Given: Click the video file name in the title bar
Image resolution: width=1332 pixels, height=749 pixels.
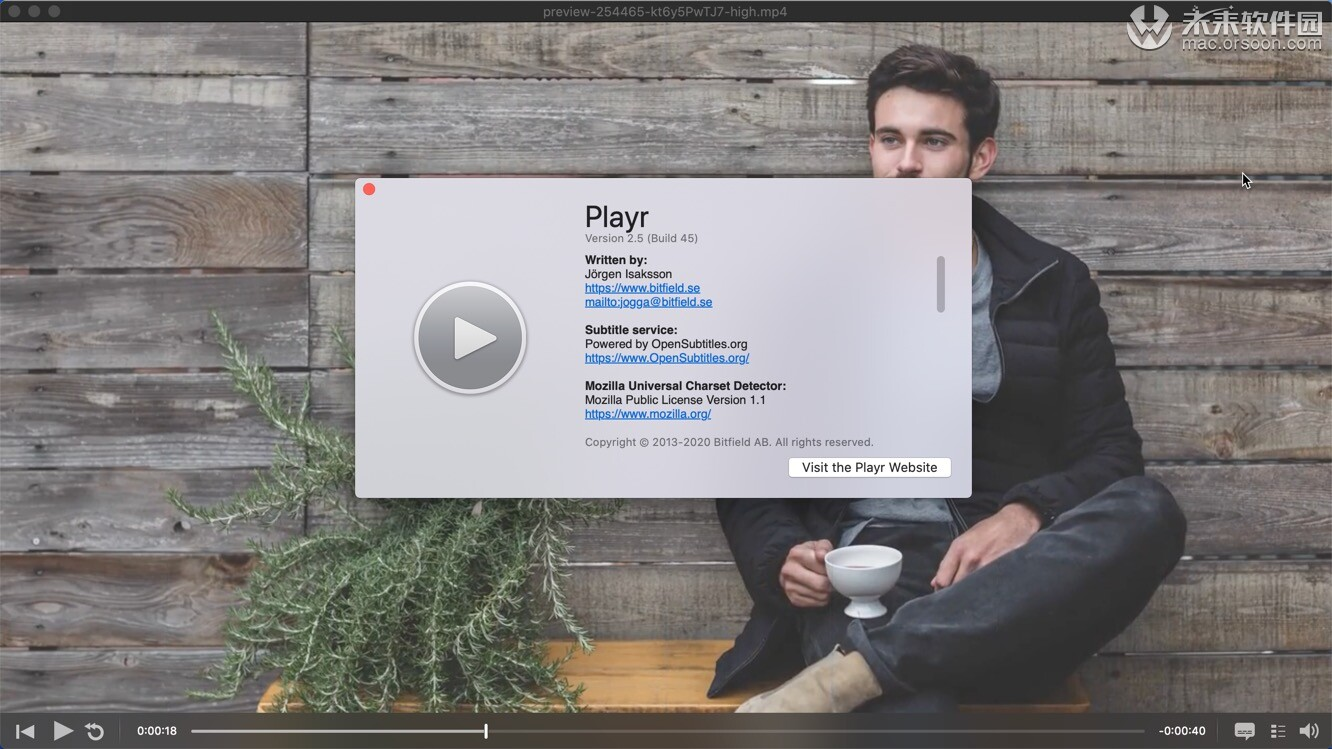Looking at the screenshot, I should [665, 12].
